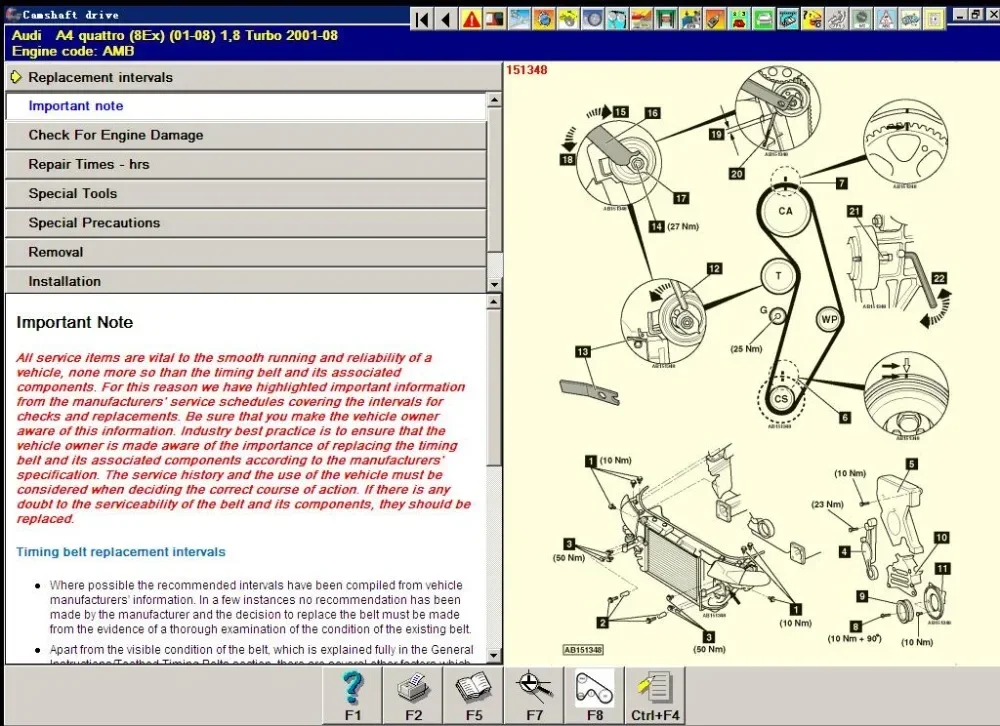
Task: Select the F8 timing belt diagram icon
Action: click(595, 694)
